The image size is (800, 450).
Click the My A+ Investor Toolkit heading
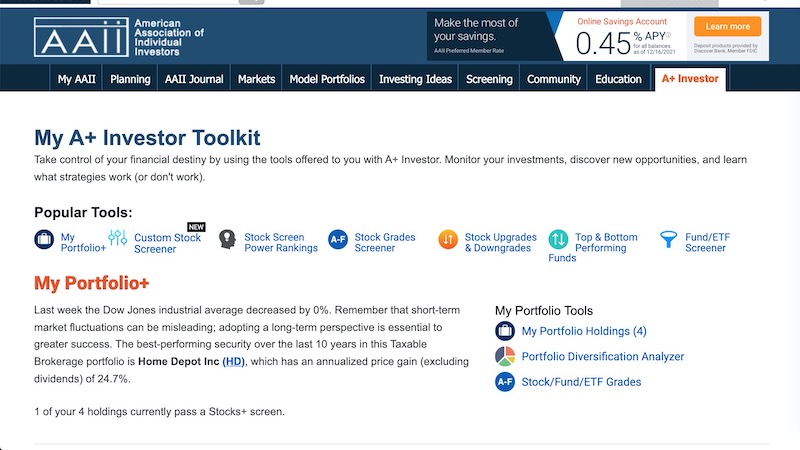pyautogui.click(x=147, y=138)
